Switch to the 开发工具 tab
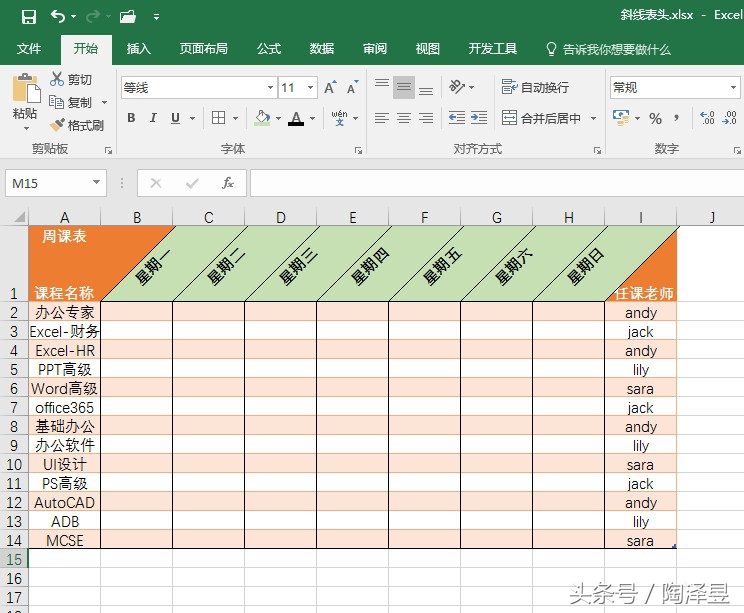The height and width of the screenshot is (613, 744). [x=493, y=49]
